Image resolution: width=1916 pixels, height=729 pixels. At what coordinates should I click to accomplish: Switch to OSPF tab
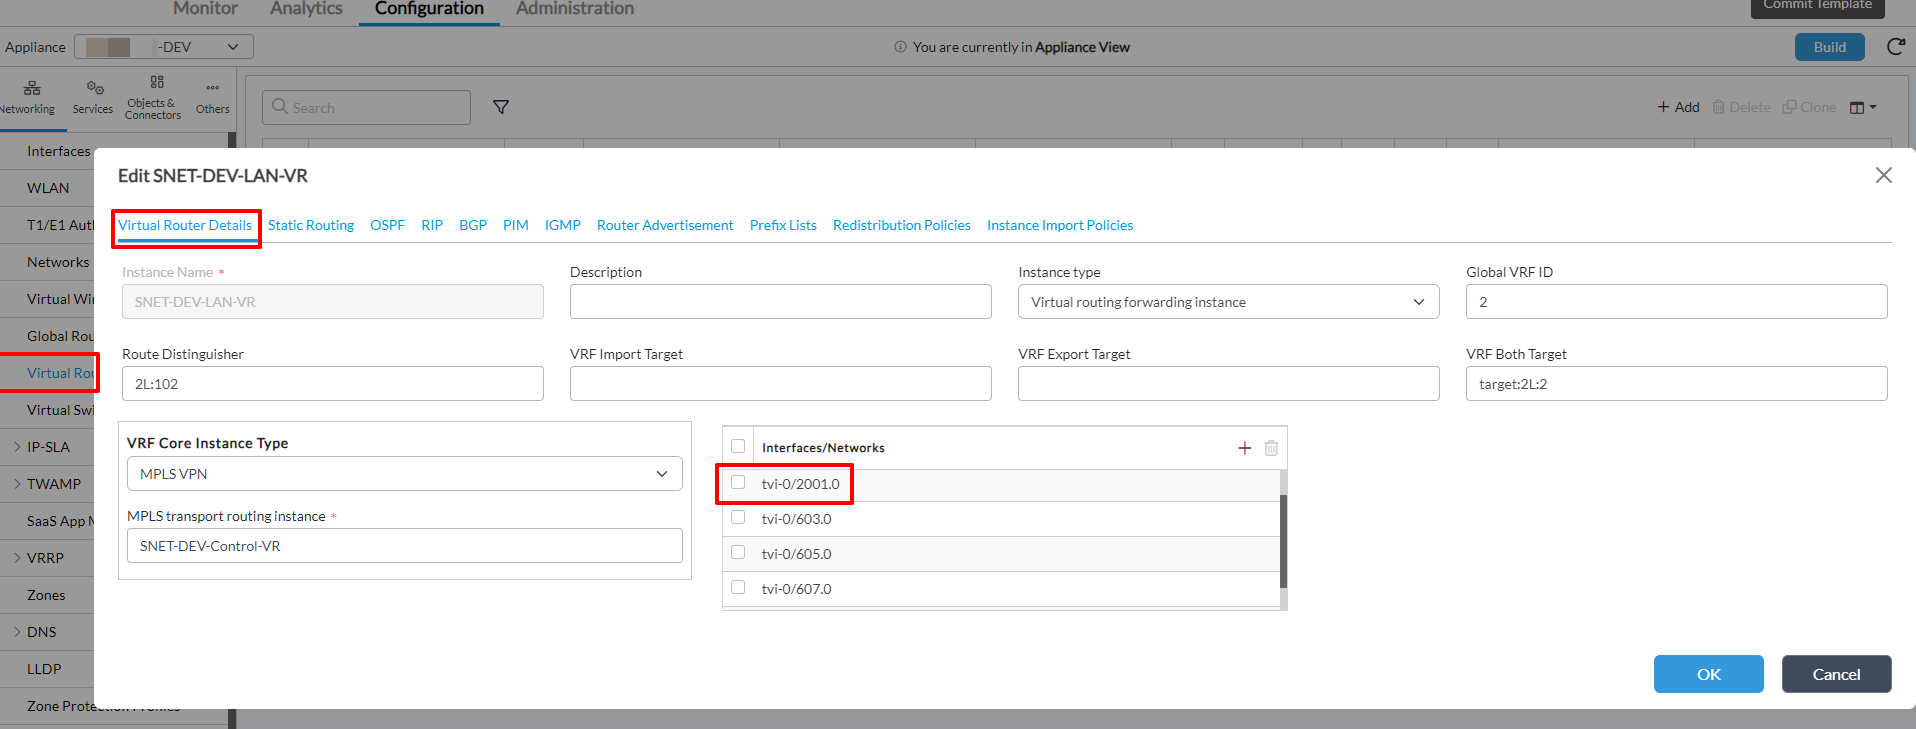pyautogui.click(x=387, y=225)
